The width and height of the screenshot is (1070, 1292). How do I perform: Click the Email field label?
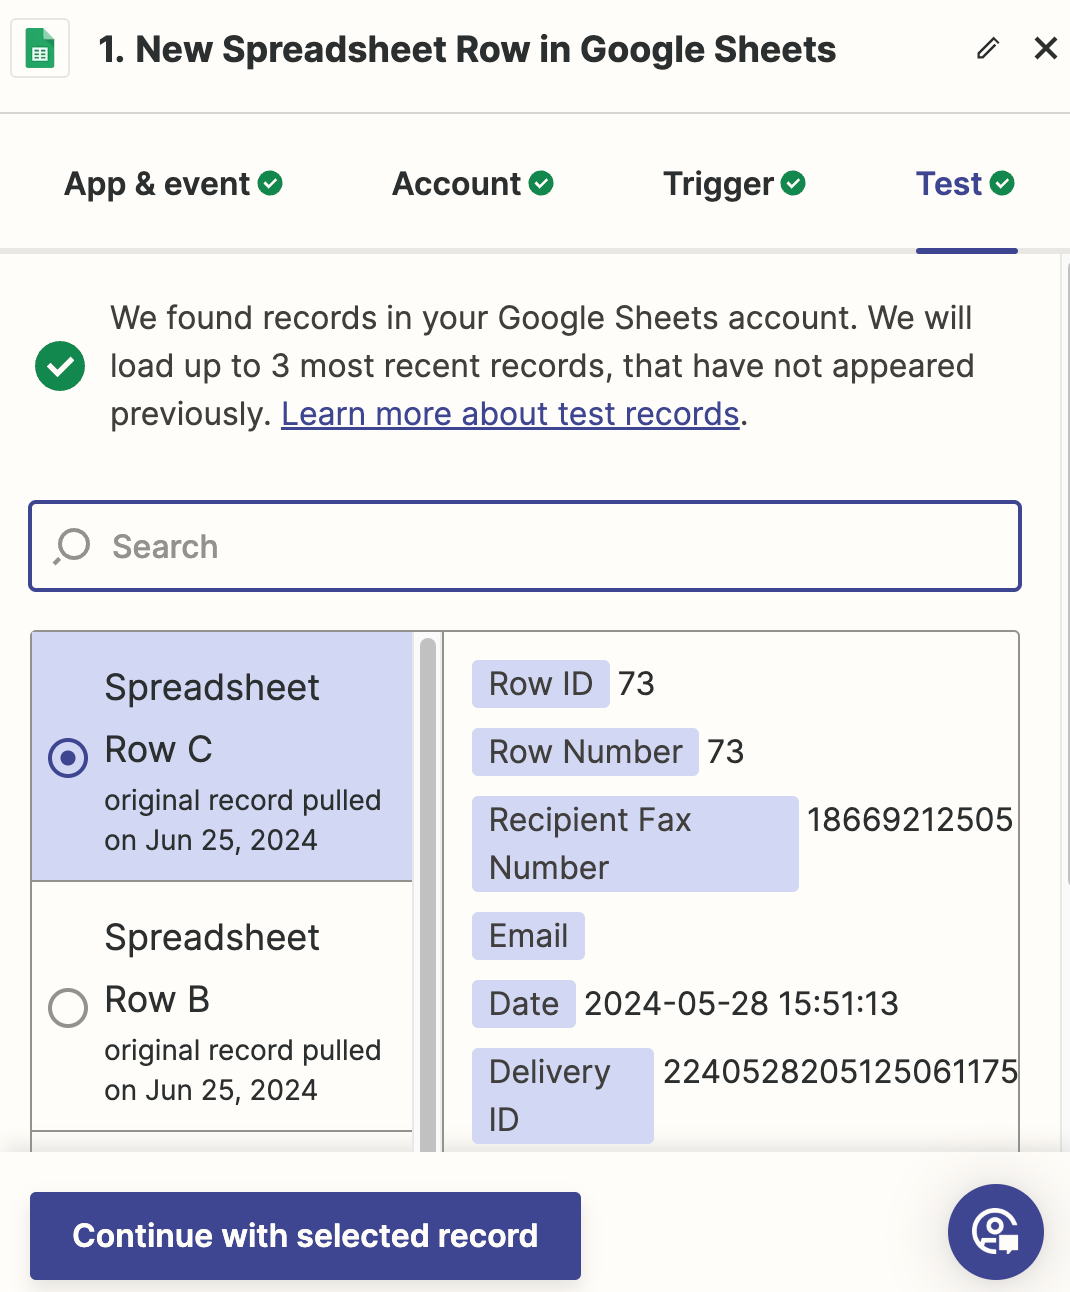(x=528, y=936)
